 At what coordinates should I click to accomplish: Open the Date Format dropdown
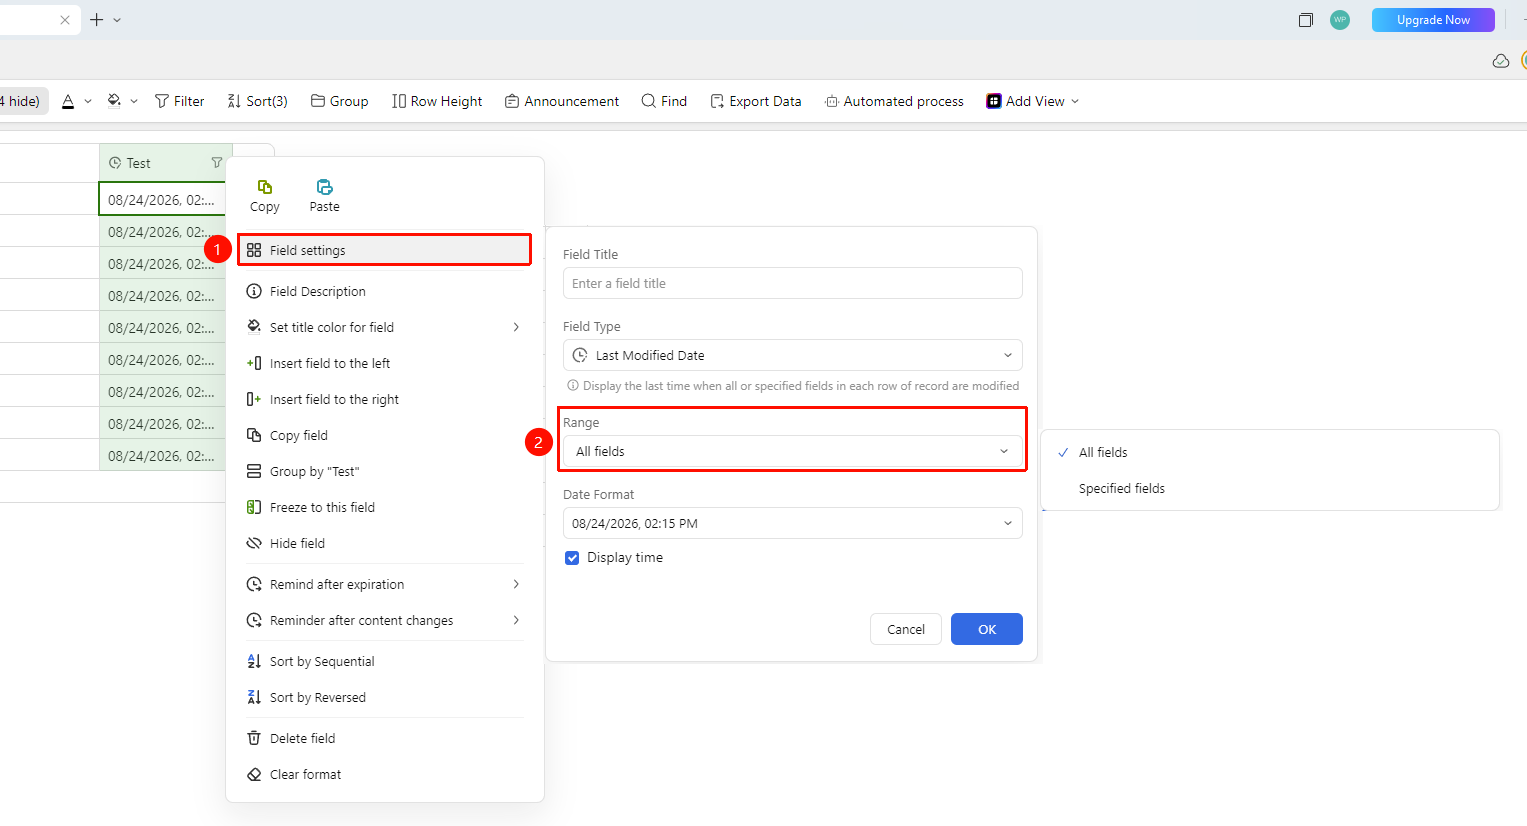pyautogui.click(x=793, y=523)
